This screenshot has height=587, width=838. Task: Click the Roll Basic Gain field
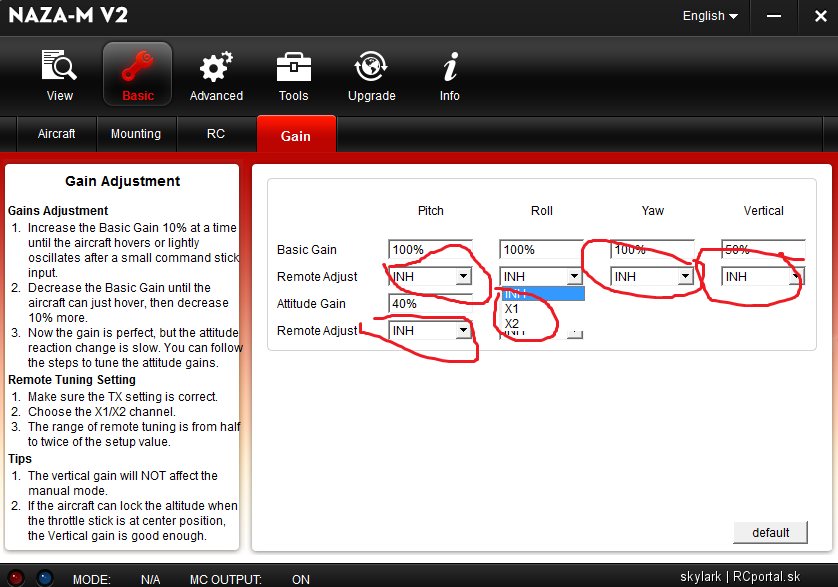tap(541, 250)
